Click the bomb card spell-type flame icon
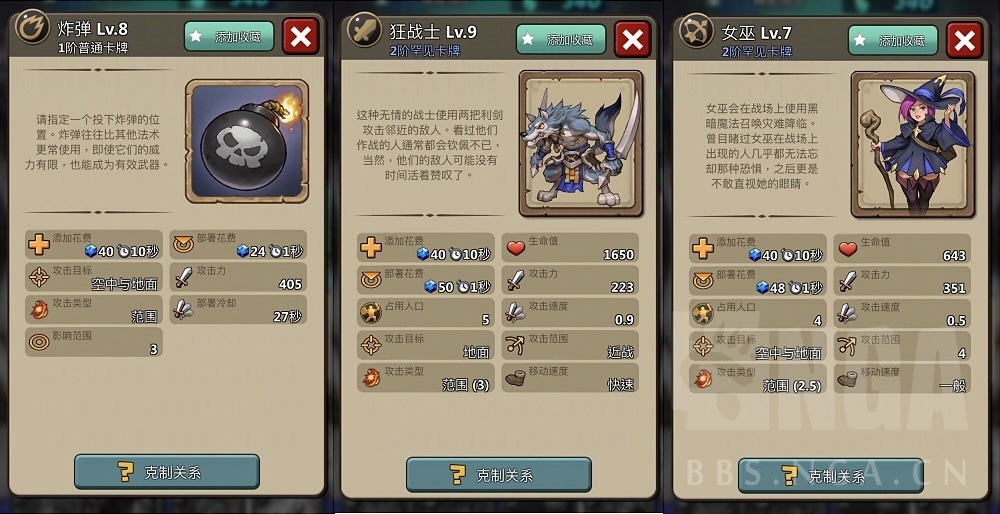The width and height of the screenshot is (1000, 514). (32, 26)
